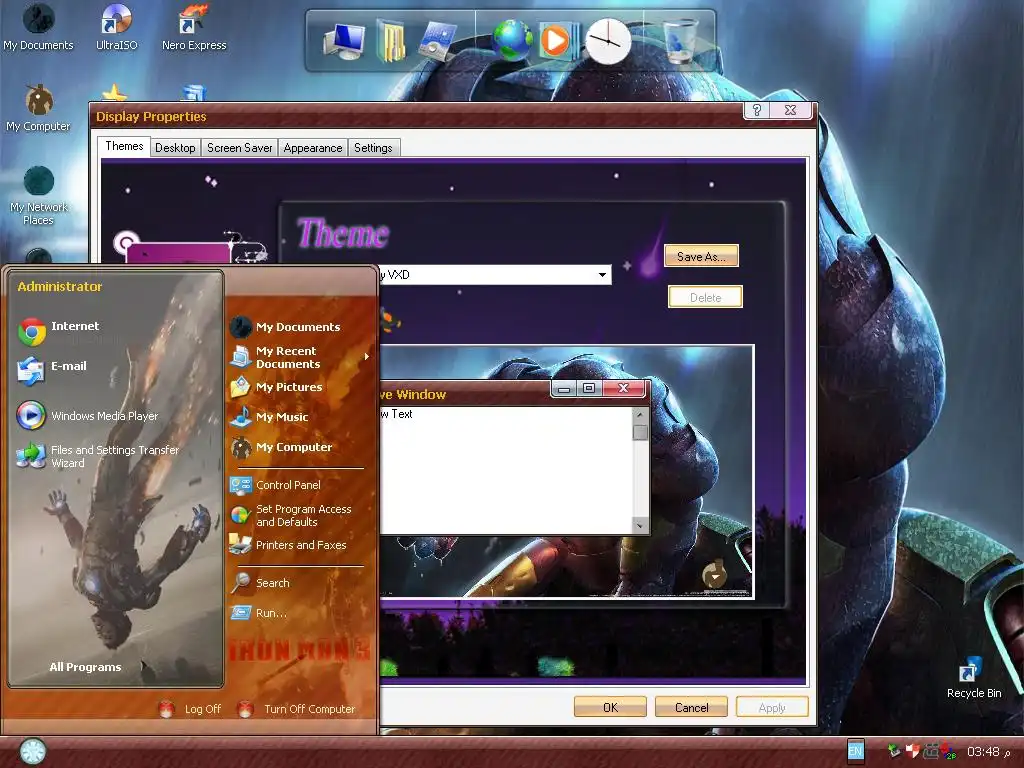Open Files and Settings Transfer Wizard

tap(98, 456)
